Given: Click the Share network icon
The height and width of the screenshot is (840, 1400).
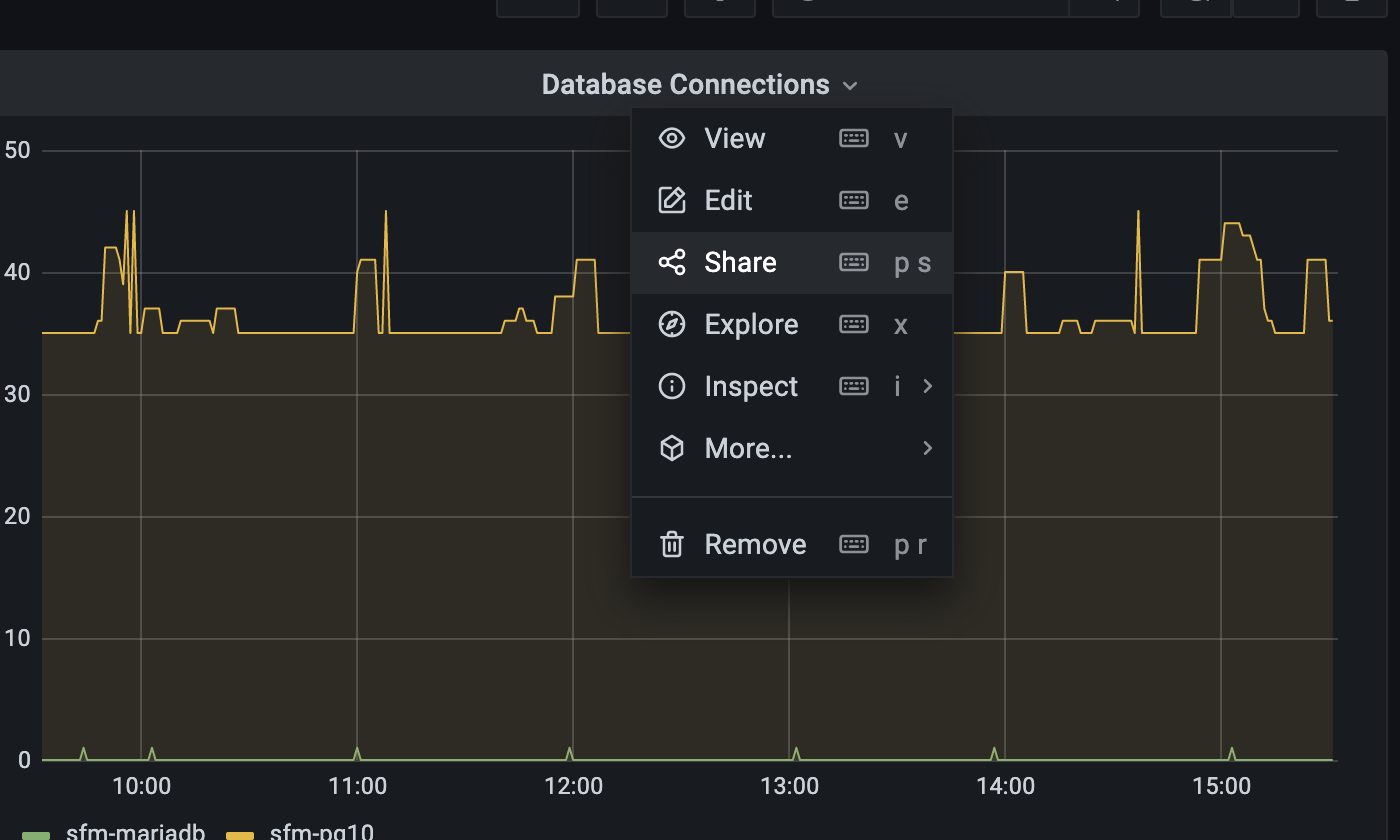Looking at the screenshot, I should pyautogui.click(x=671, y=262).
